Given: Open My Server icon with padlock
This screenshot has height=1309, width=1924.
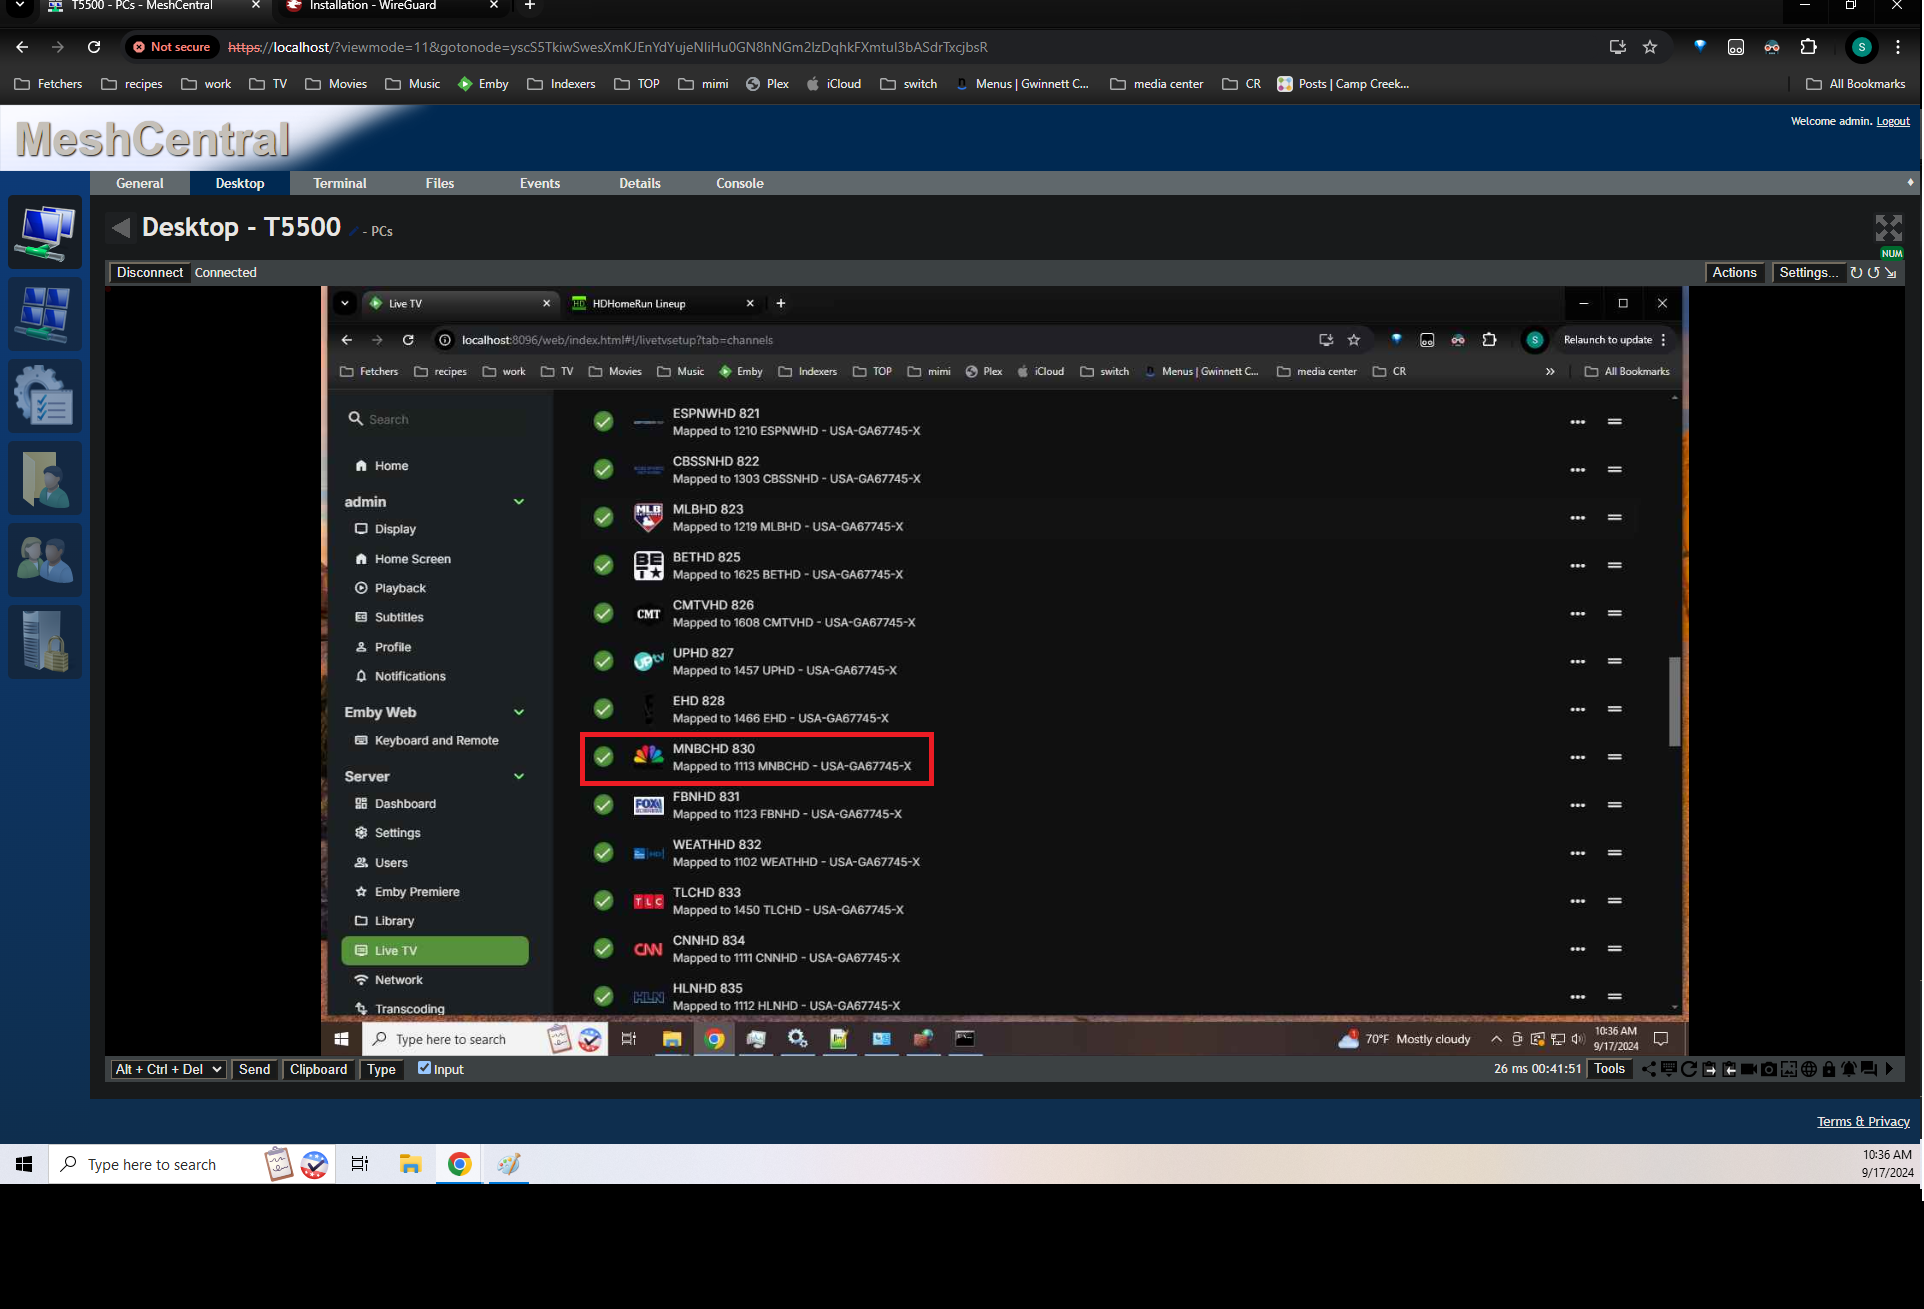Looking at the screenshot, I should [45, 642].
